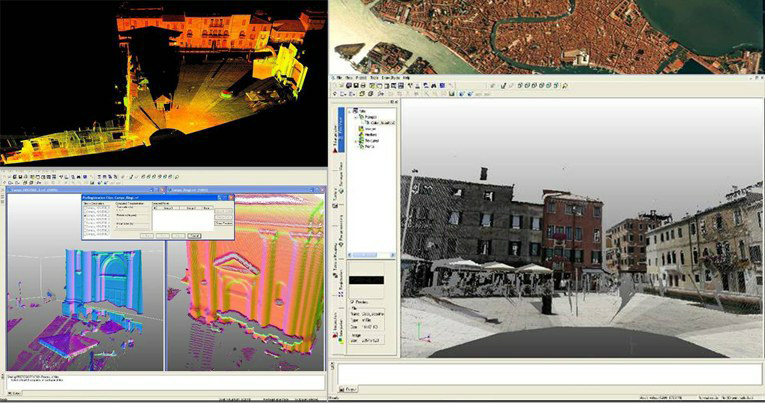The height and width of the screenshot is (403, 765).
Task: Click the horizontal scrollbar below the project tree
Action: 372,255
